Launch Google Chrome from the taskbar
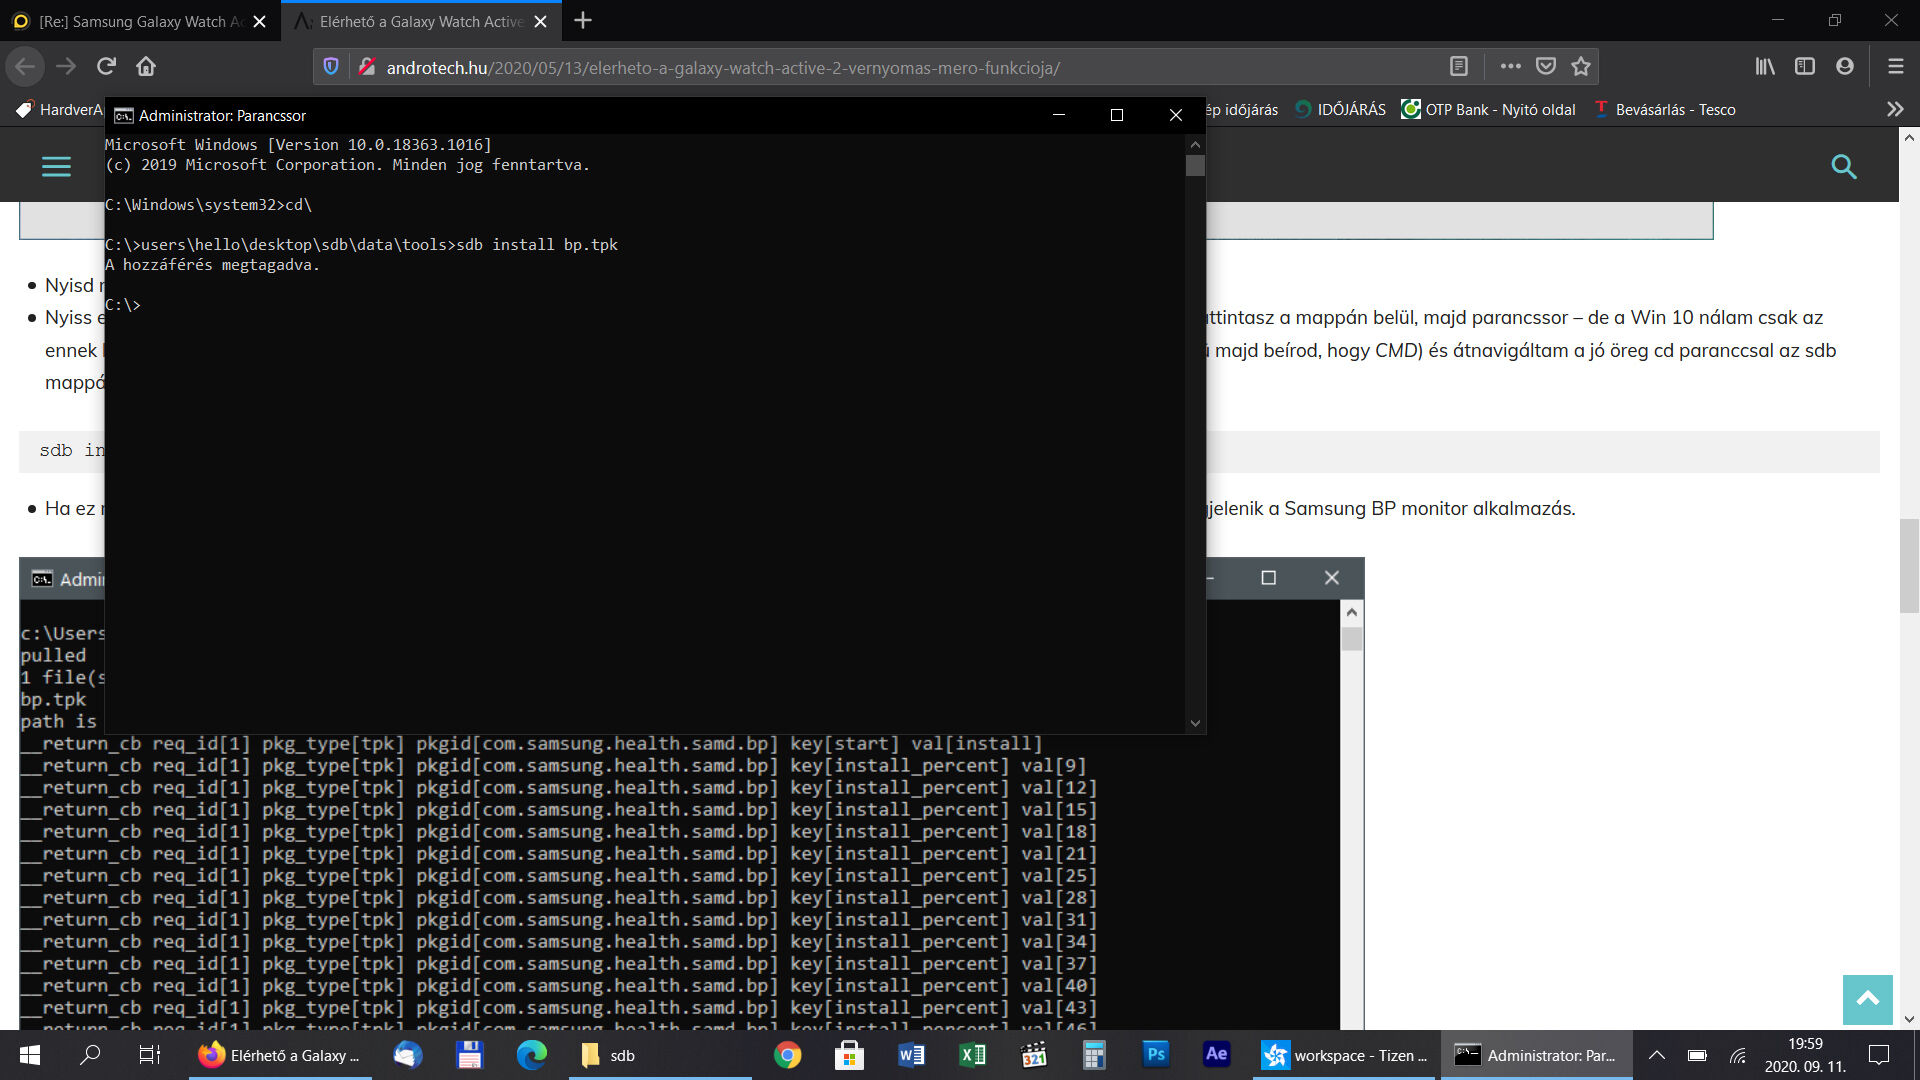Viewport: 1920px width, 1080px height. tap(787, 1055)
